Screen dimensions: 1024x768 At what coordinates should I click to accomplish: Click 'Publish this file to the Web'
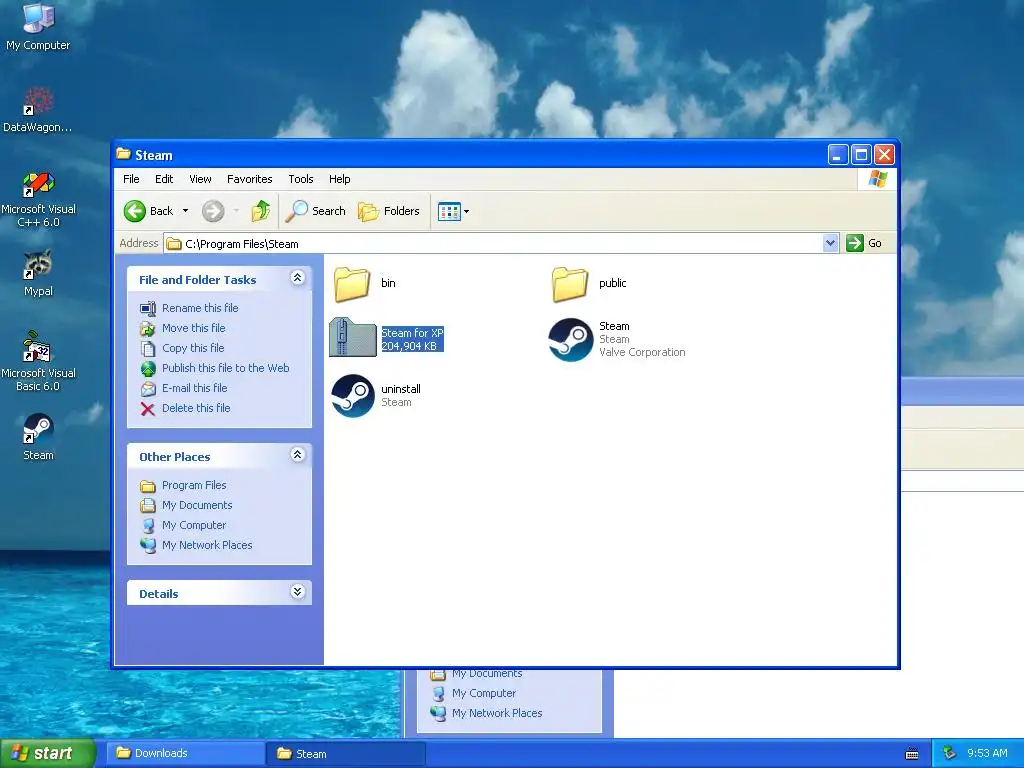225,368
